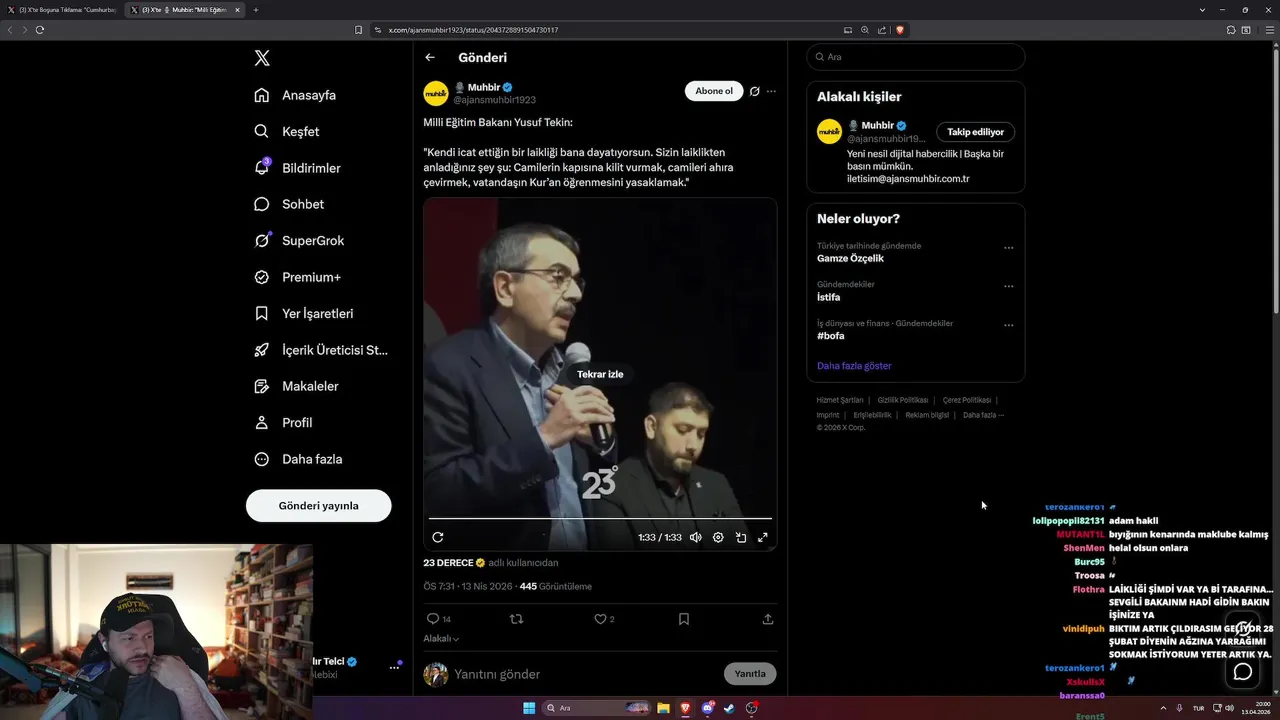Open Hizmet Şartları footer link

pyautogui.click(x=840, y=400)
